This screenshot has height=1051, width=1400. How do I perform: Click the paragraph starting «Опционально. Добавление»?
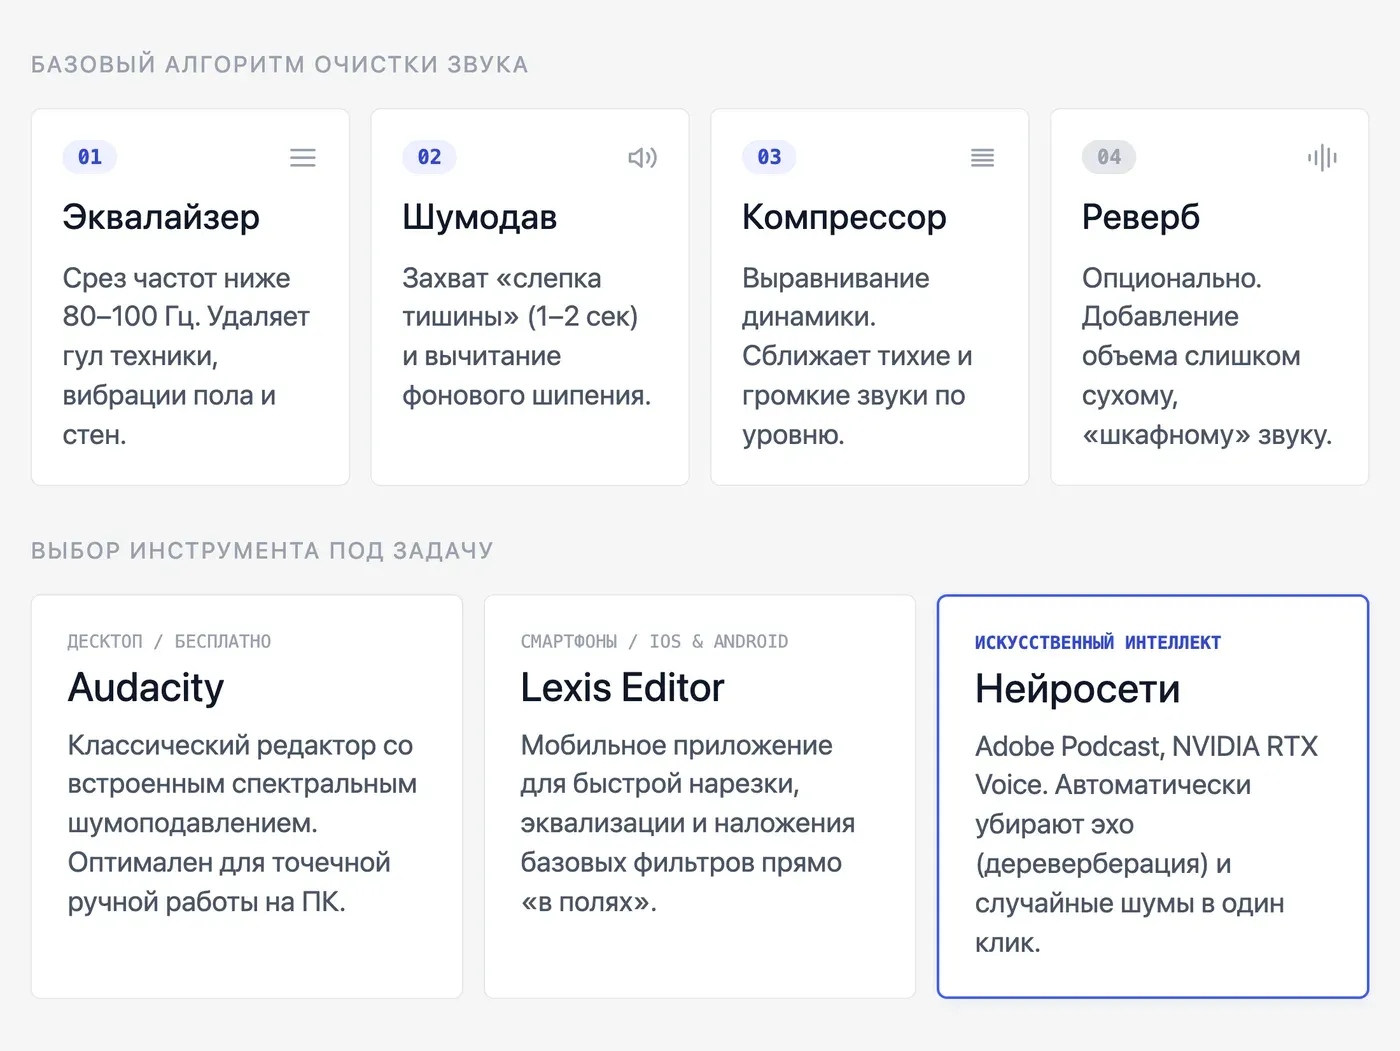click(1207, 356)
